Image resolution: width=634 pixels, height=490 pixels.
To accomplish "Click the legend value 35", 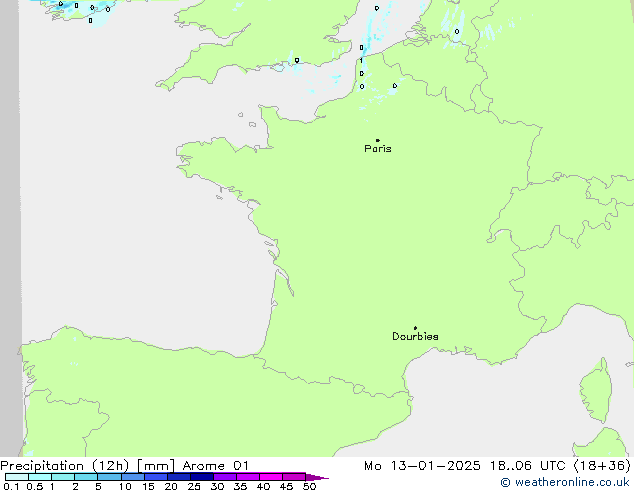I will point(240,486).
